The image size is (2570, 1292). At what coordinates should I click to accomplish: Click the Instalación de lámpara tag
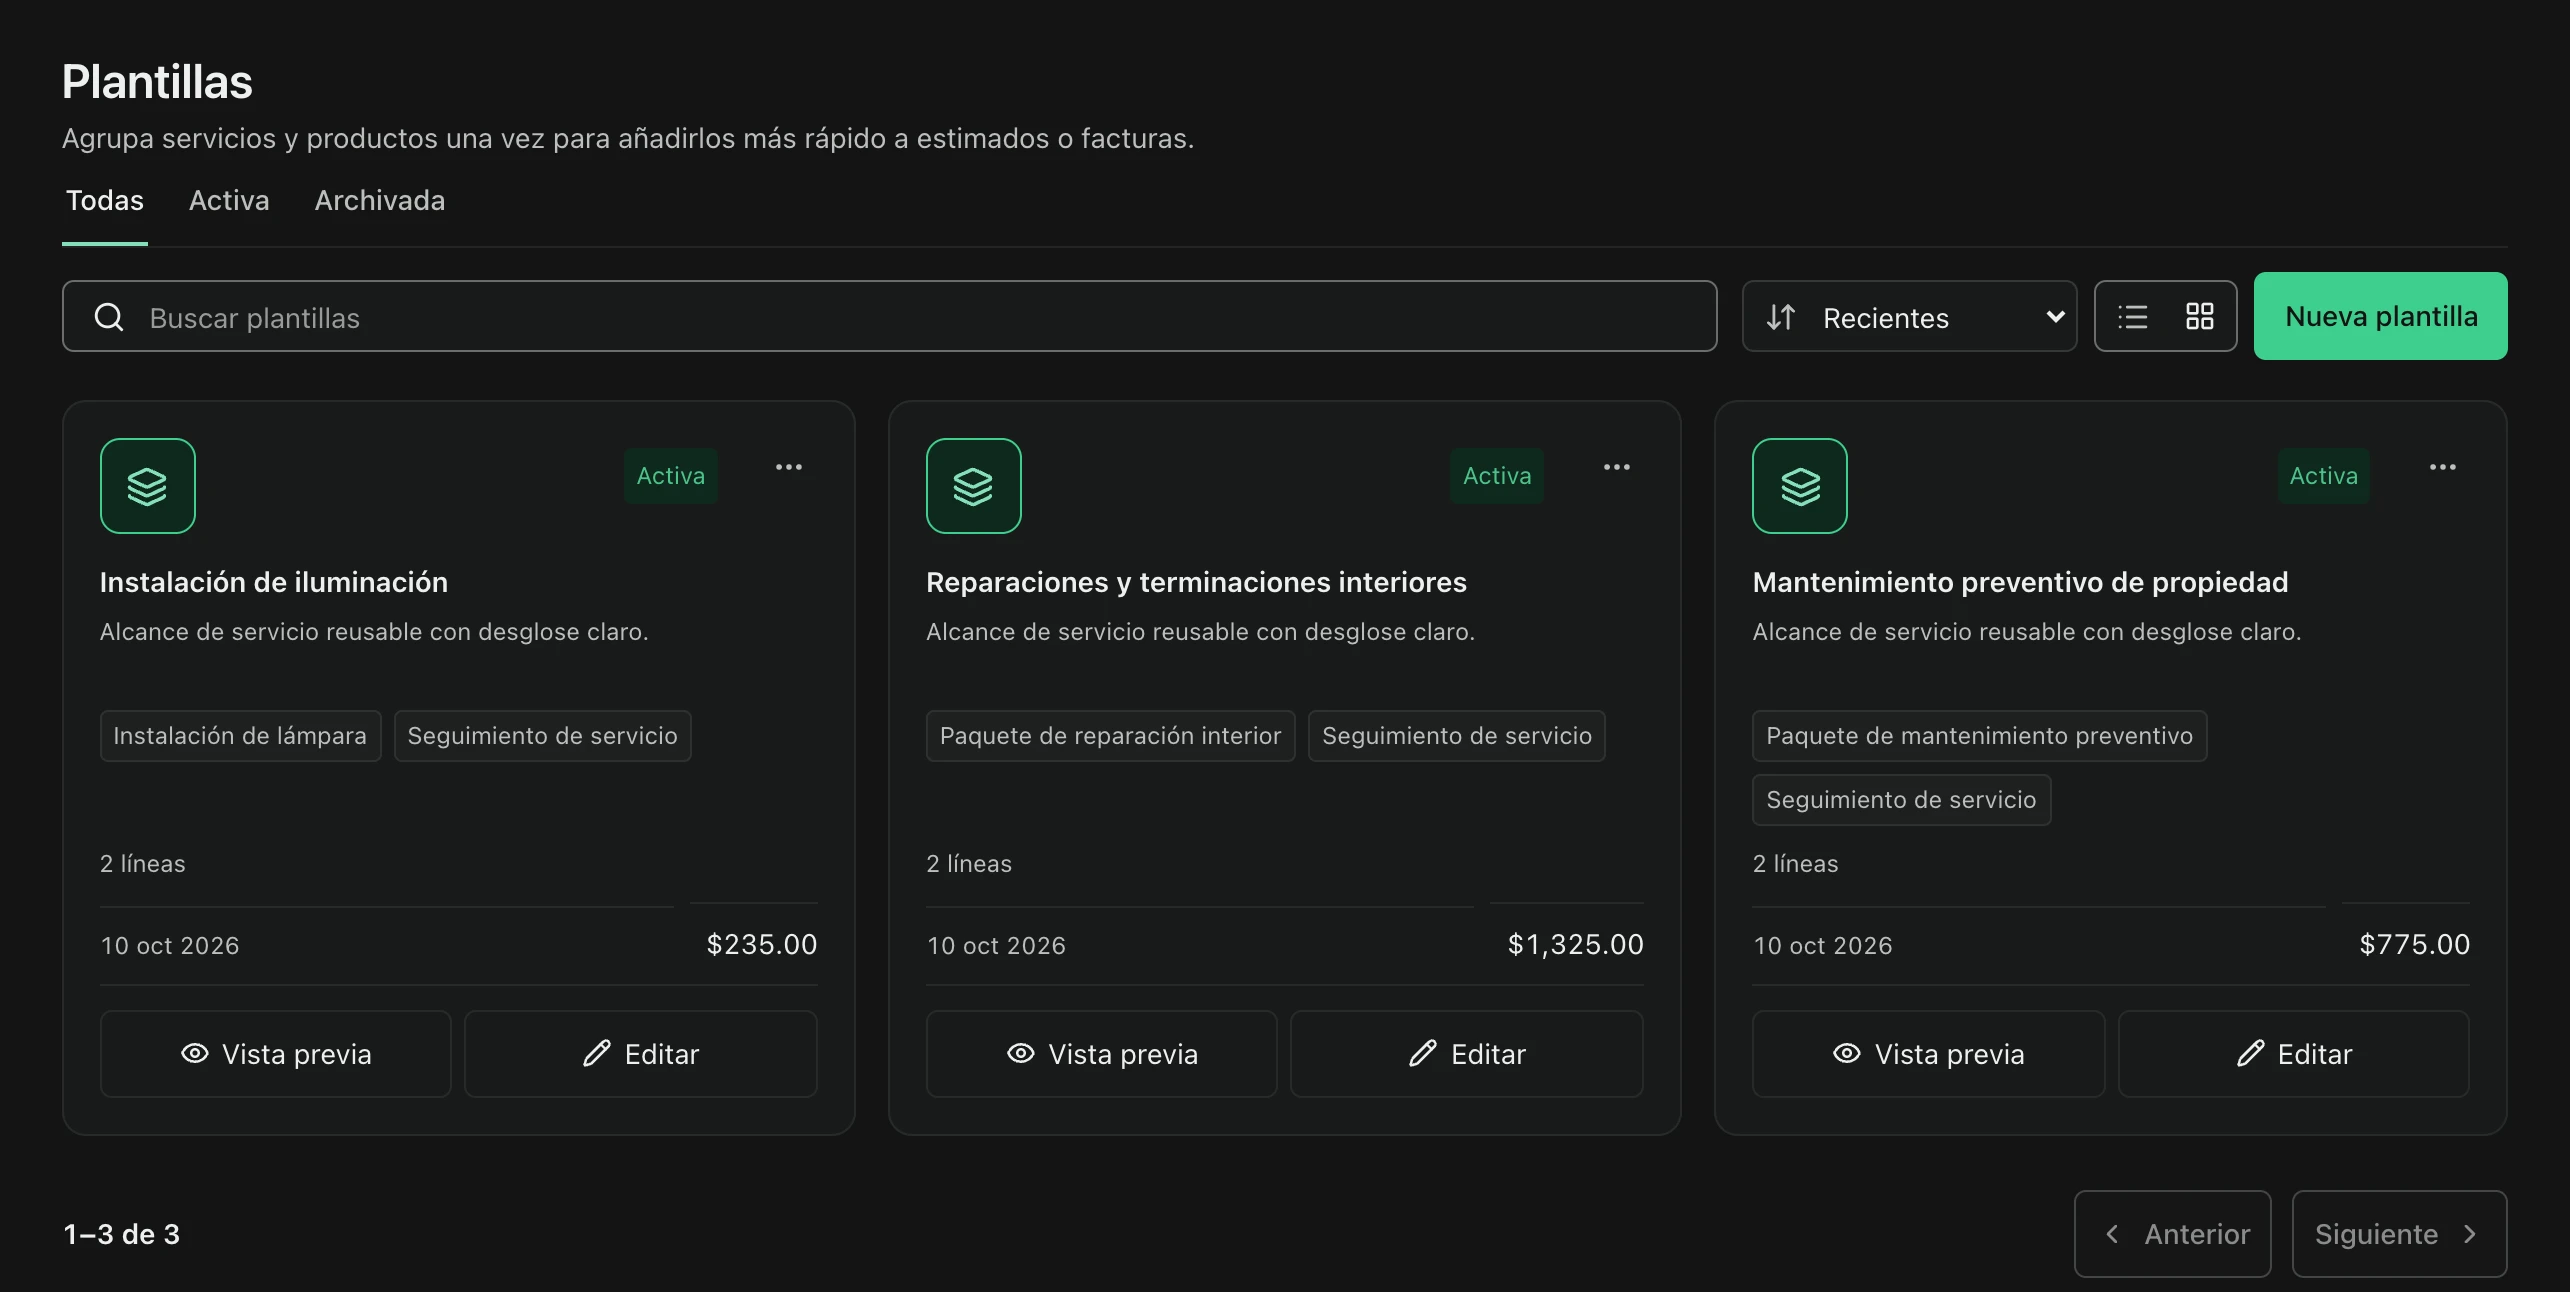click(240, 736)
